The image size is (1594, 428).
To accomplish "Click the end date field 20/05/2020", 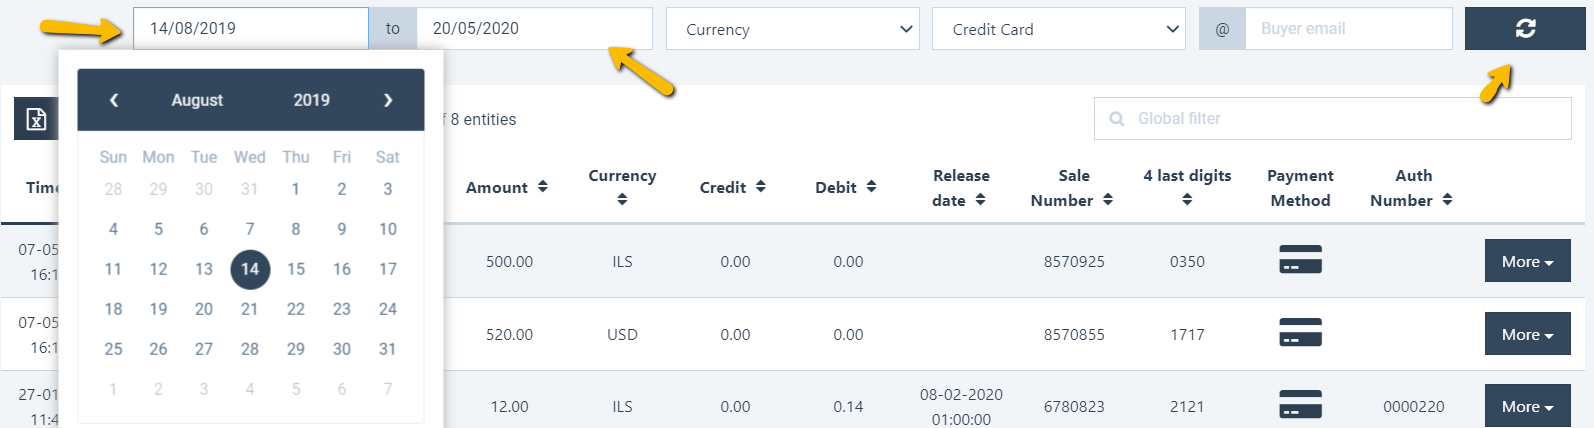I will pos(534,29).
